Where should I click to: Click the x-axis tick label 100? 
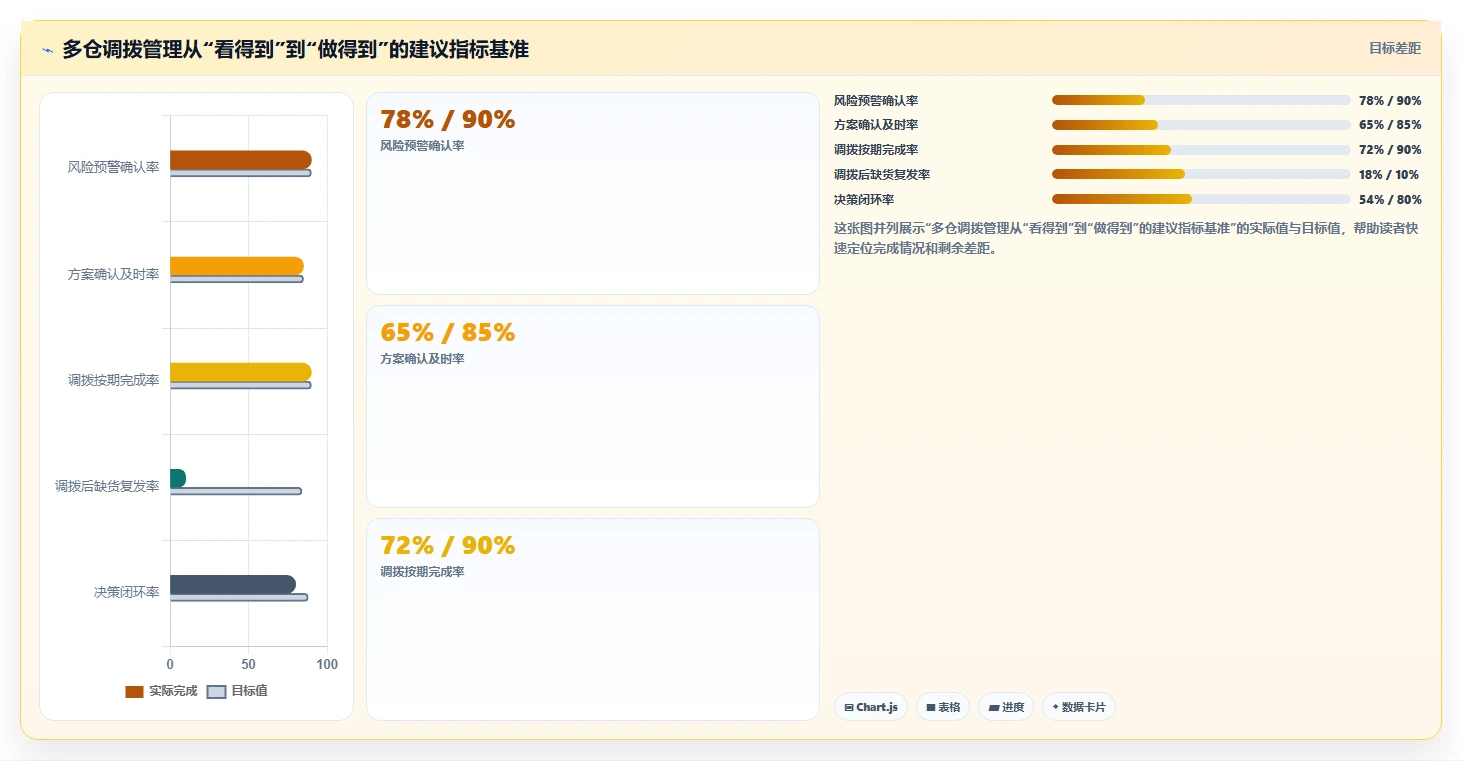point(326,664)
